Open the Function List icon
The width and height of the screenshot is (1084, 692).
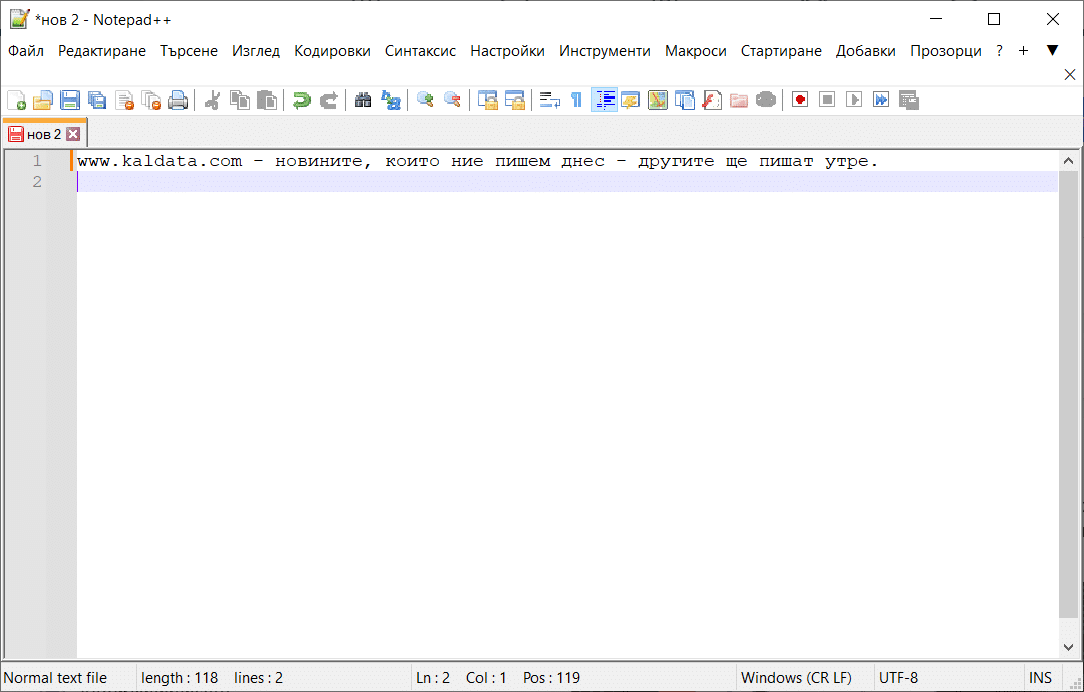click(712, 100)
